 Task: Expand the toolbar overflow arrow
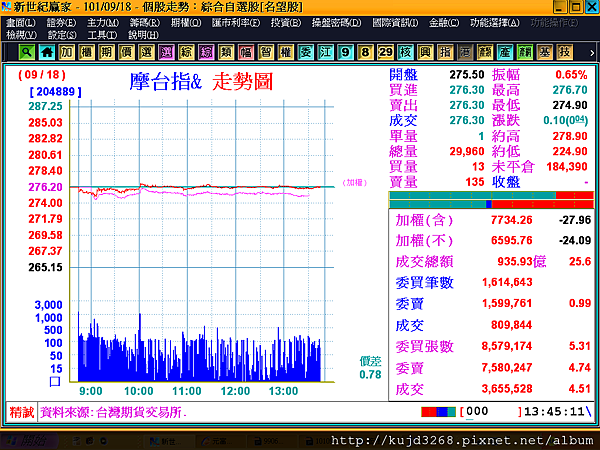click(x=592, y=53)
